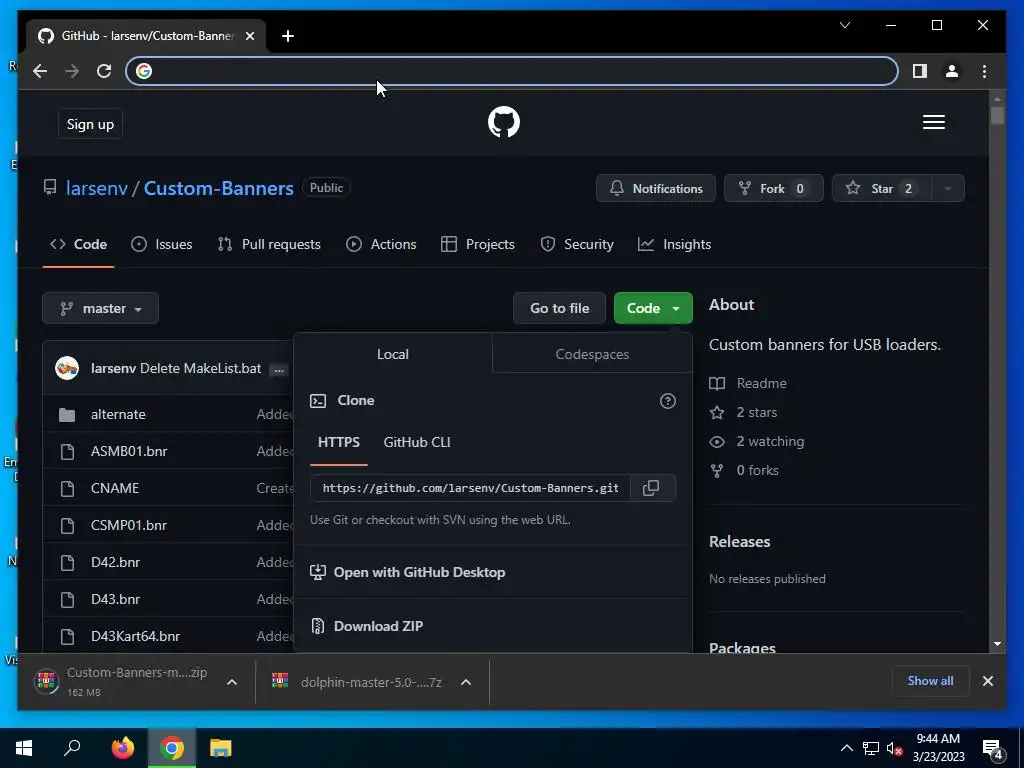Screen dimensions: 1024x768
Task: Click the Readme link in About
Action: point(748,383)
